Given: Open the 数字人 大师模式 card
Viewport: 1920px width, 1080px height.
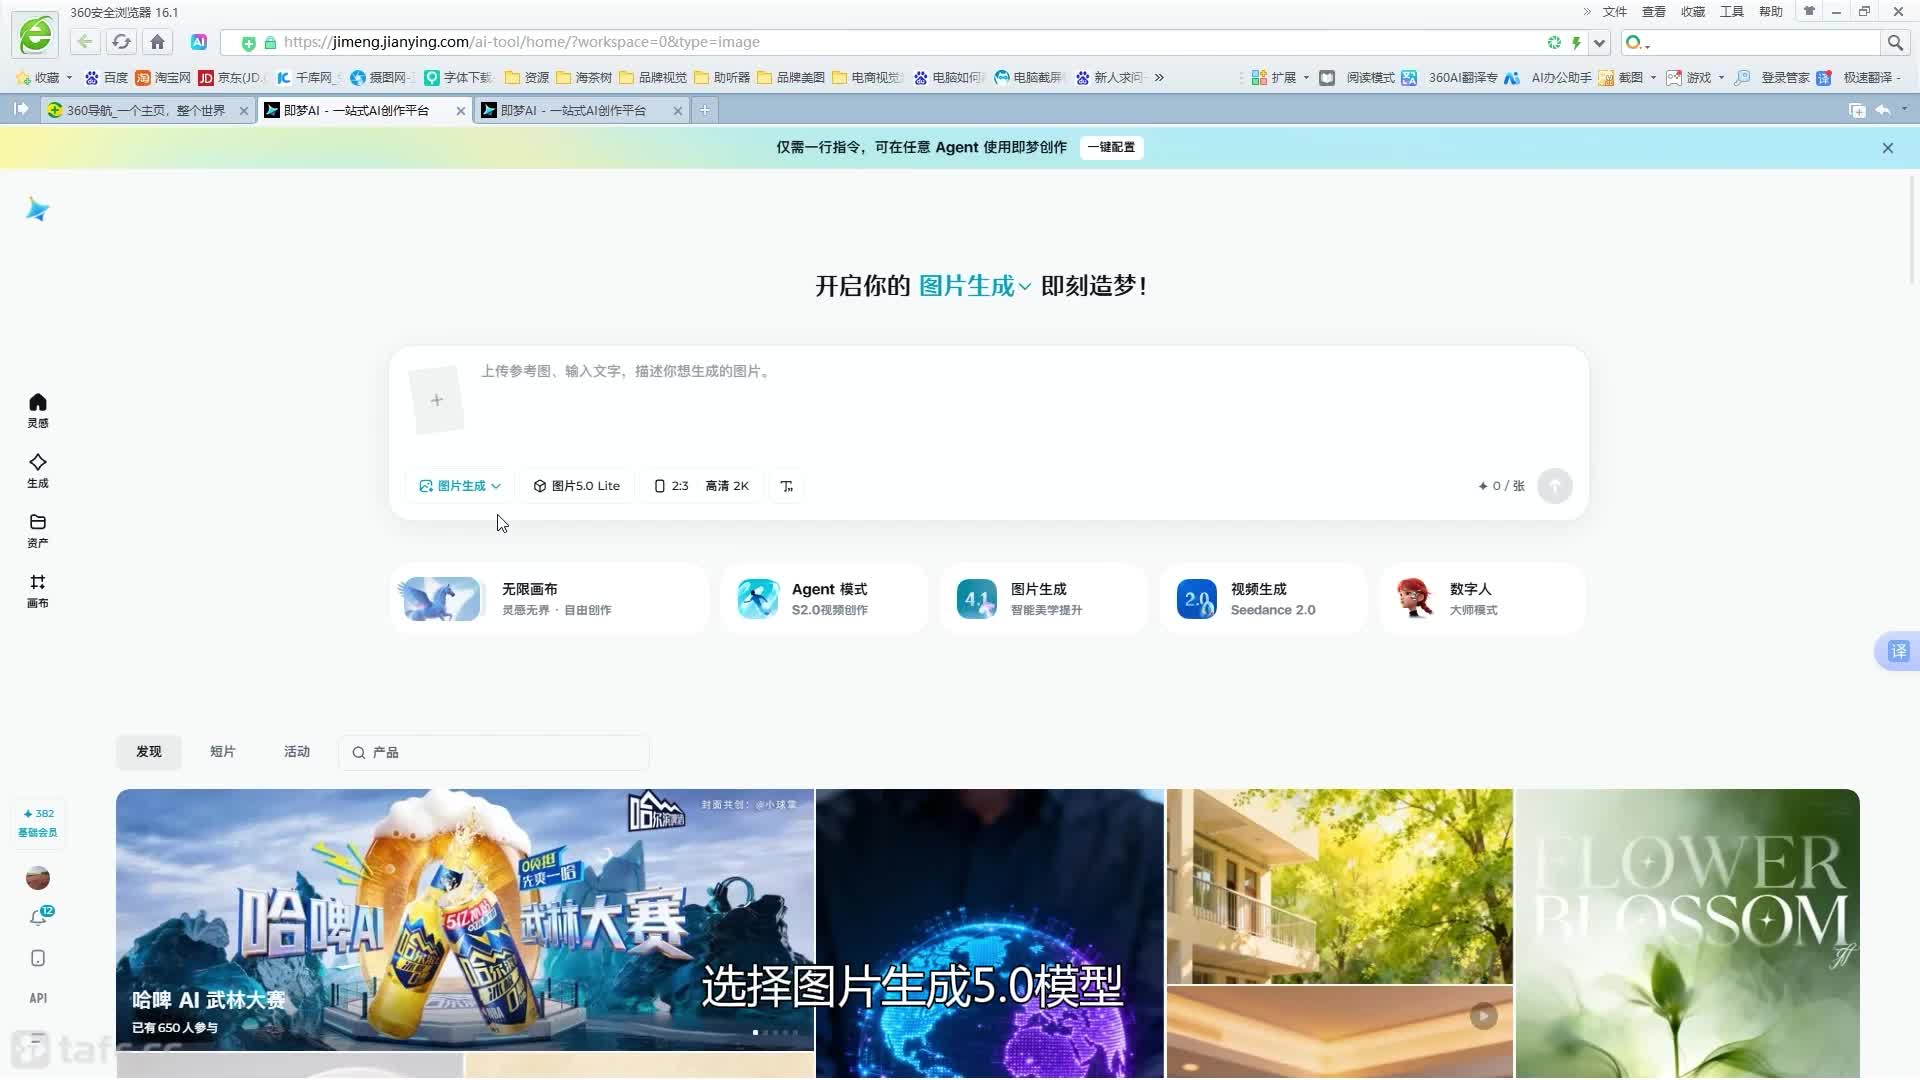Looking at the screenshot, I should 1483,599.
